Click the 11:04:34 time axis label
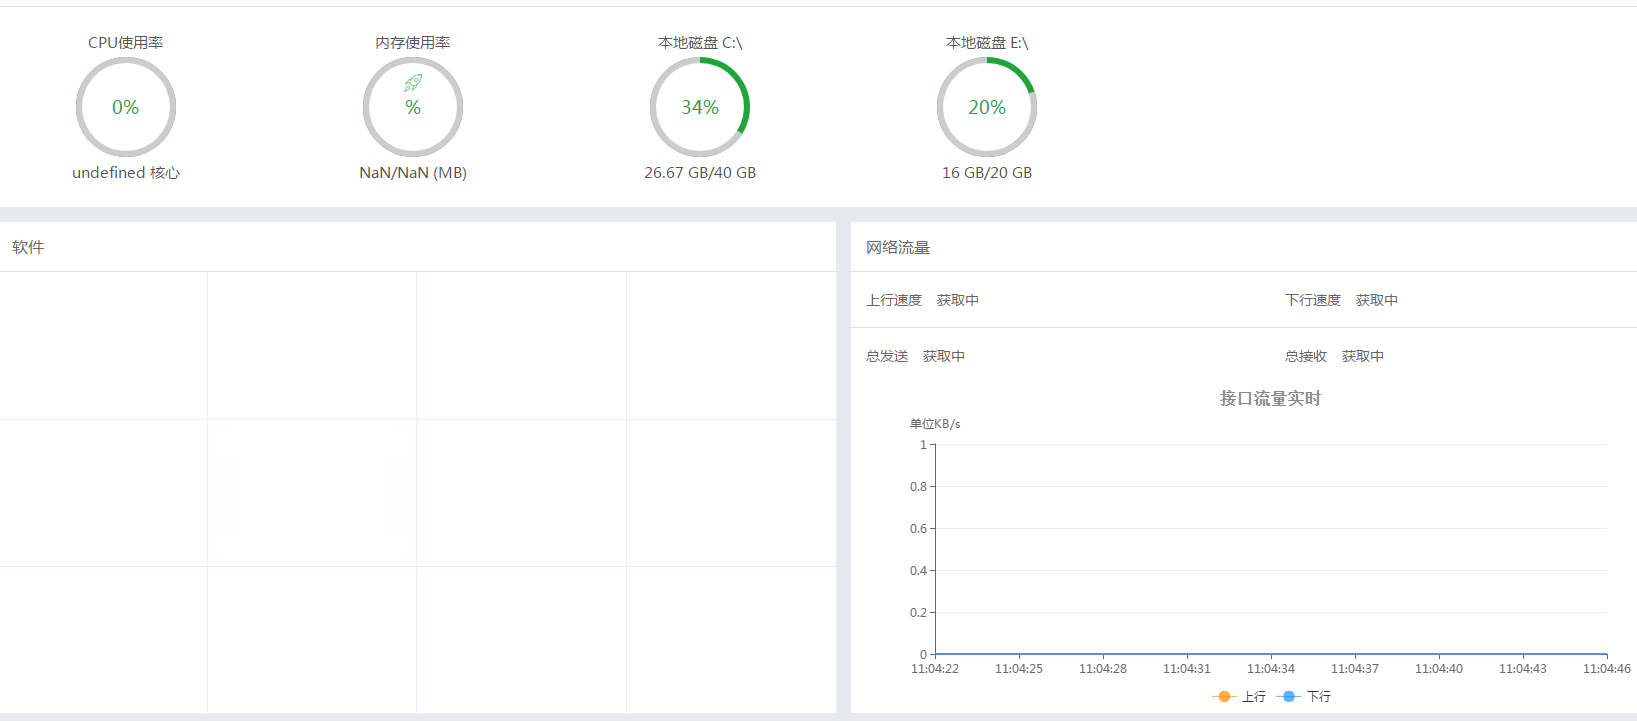This screenshot has height=721, width=1637. [x=1271, y=669]
